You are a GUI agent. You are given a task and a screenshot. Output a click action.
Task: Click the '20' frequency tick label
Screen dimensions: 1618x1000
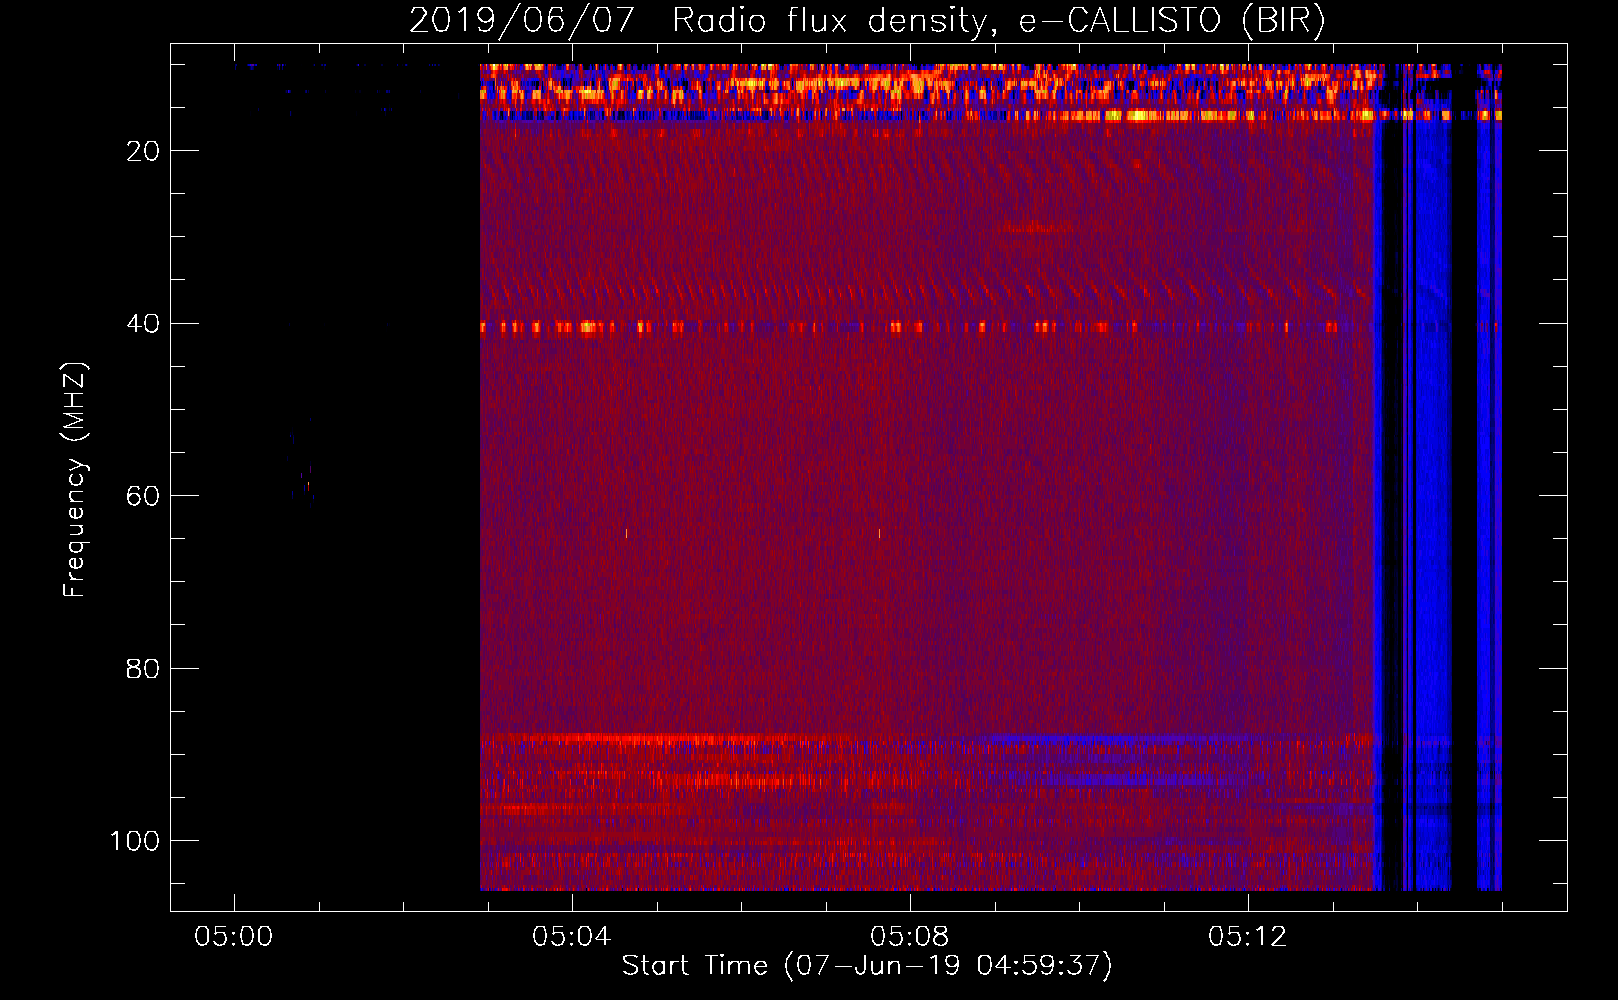pos(143,151)
